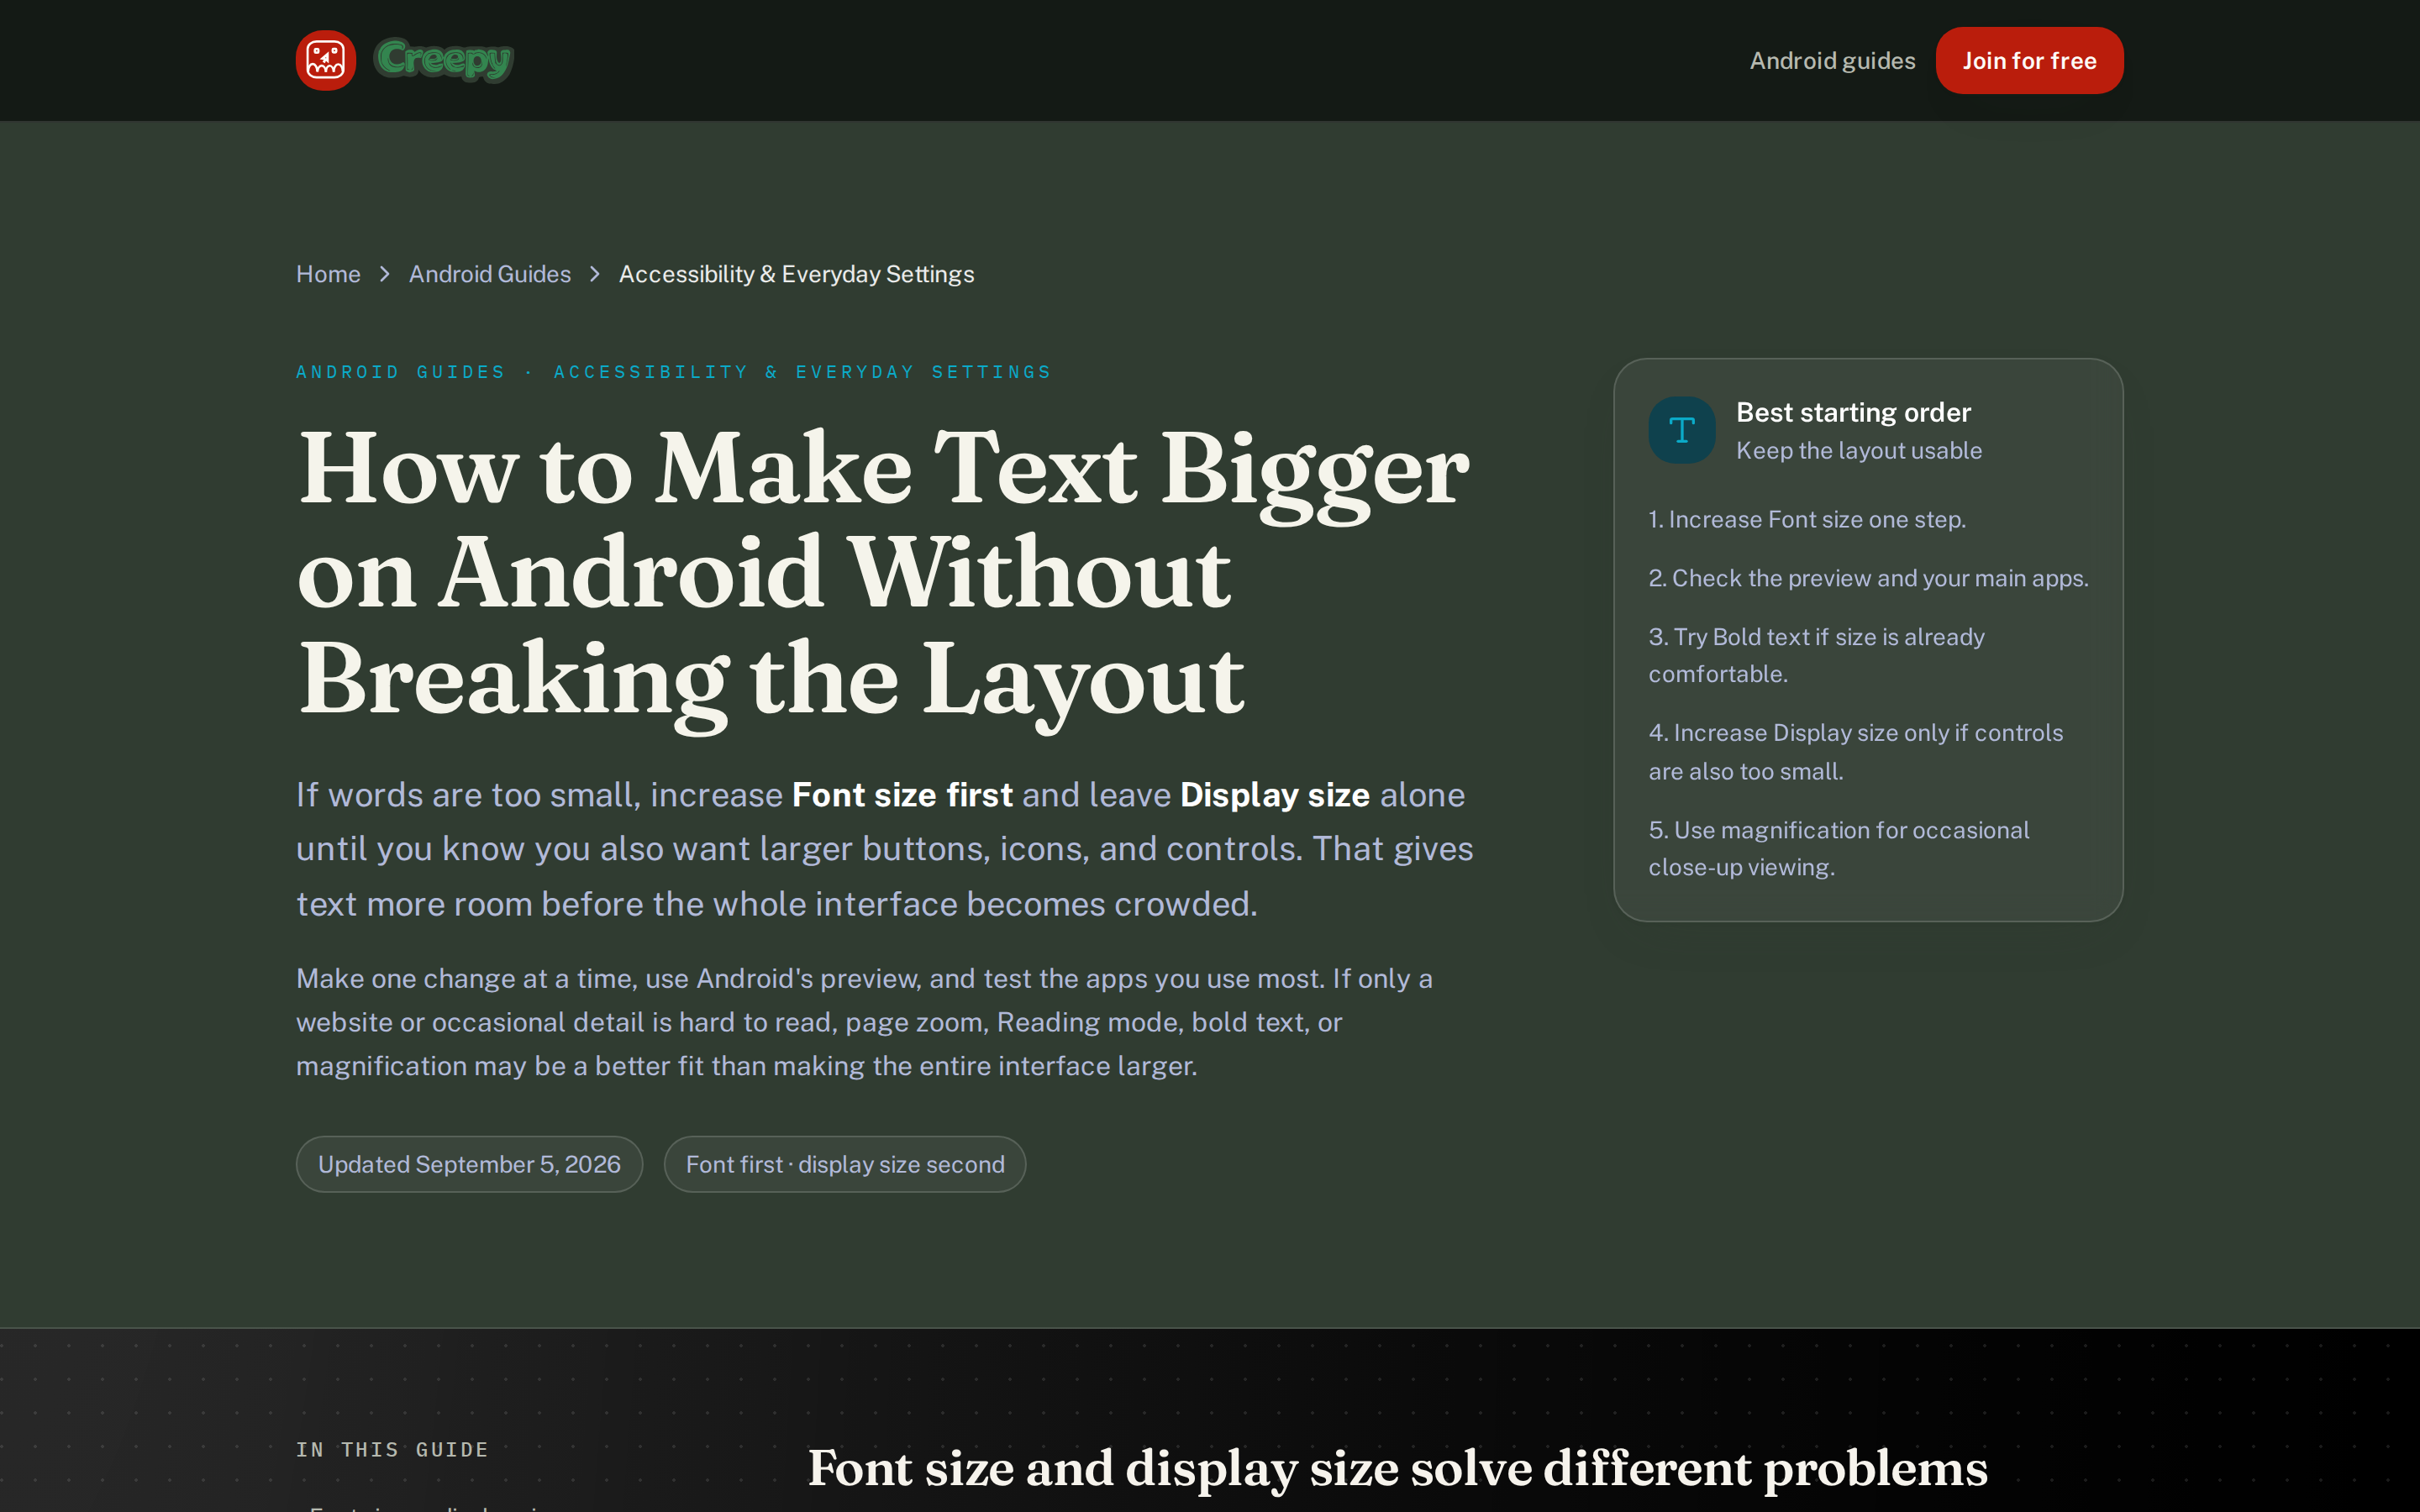The height and width of the screenshot is (1512, 2420).
Task: Click the Updated September 5, 2026 pill
Action: [x=469, y=1164]
